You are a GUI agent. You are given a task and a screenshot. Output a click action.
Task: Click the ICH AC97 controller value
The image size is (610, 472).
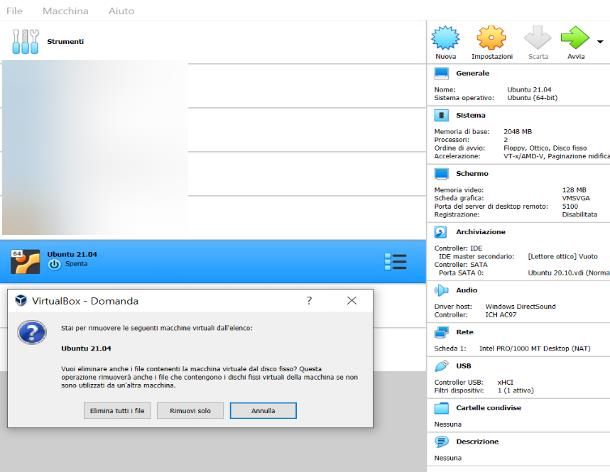tap(501, 314)
